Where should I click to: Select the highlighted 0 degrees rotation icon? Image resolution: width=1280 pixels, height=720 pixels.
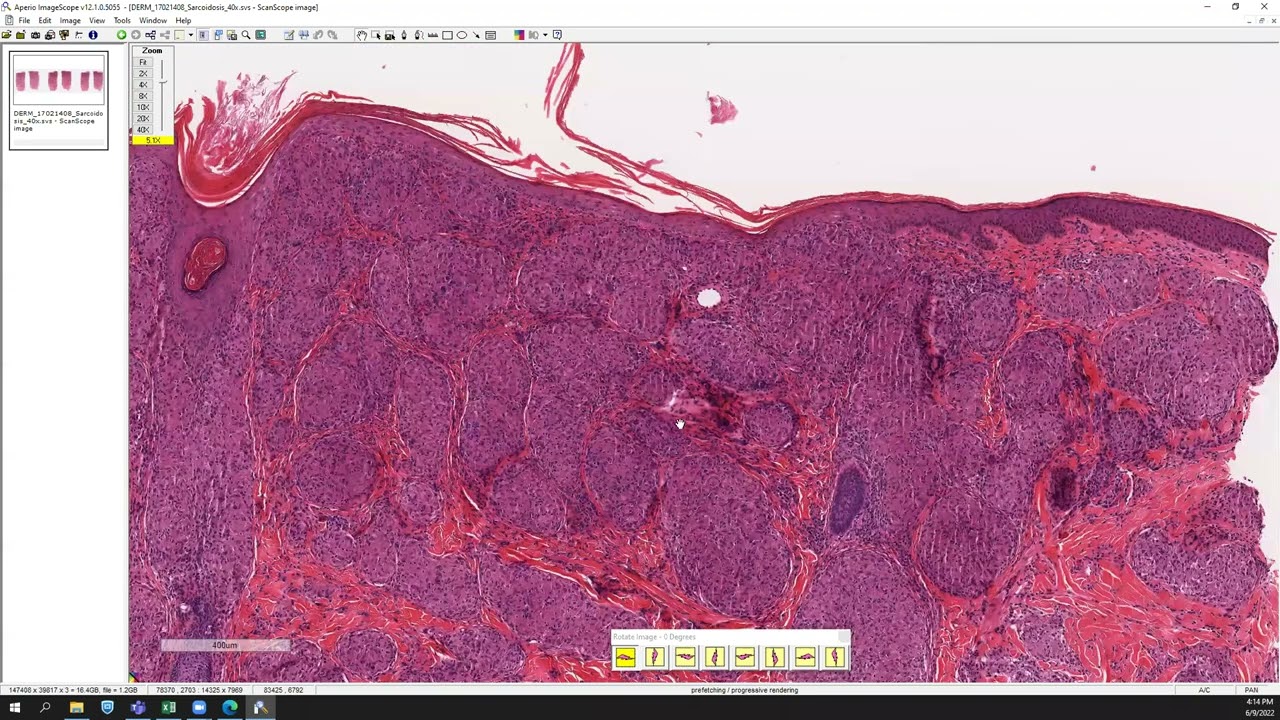point(625,657)
